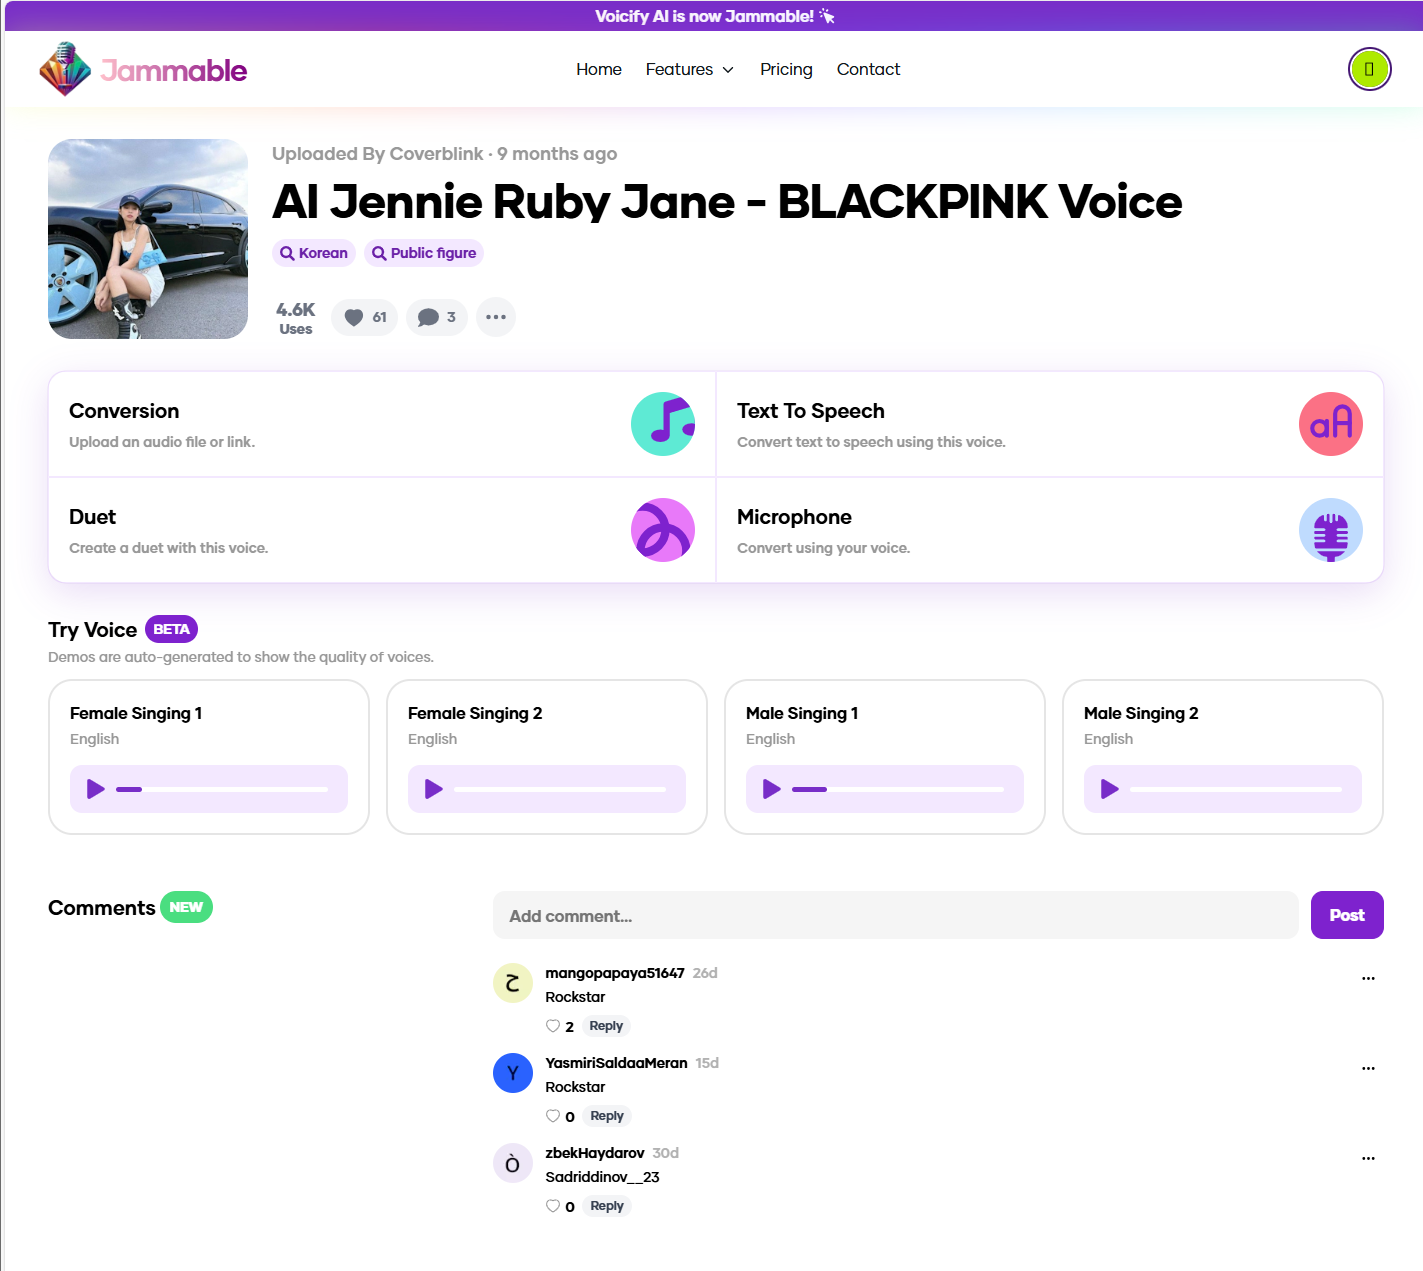
Task: Click the Korean tag
Action: tap(314, 253)
